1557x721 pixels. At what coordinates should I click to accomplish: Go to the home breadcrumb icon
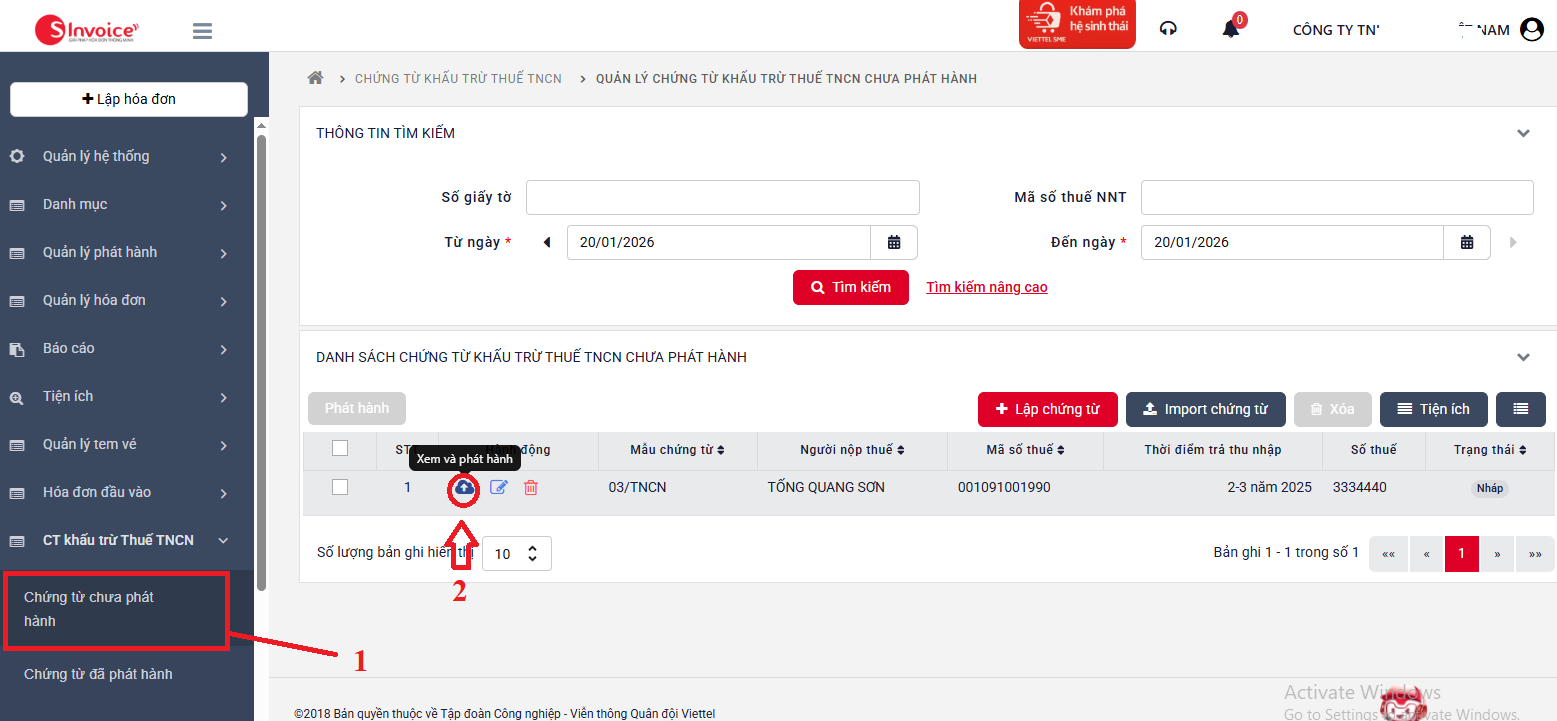click(x=316, y=78)
